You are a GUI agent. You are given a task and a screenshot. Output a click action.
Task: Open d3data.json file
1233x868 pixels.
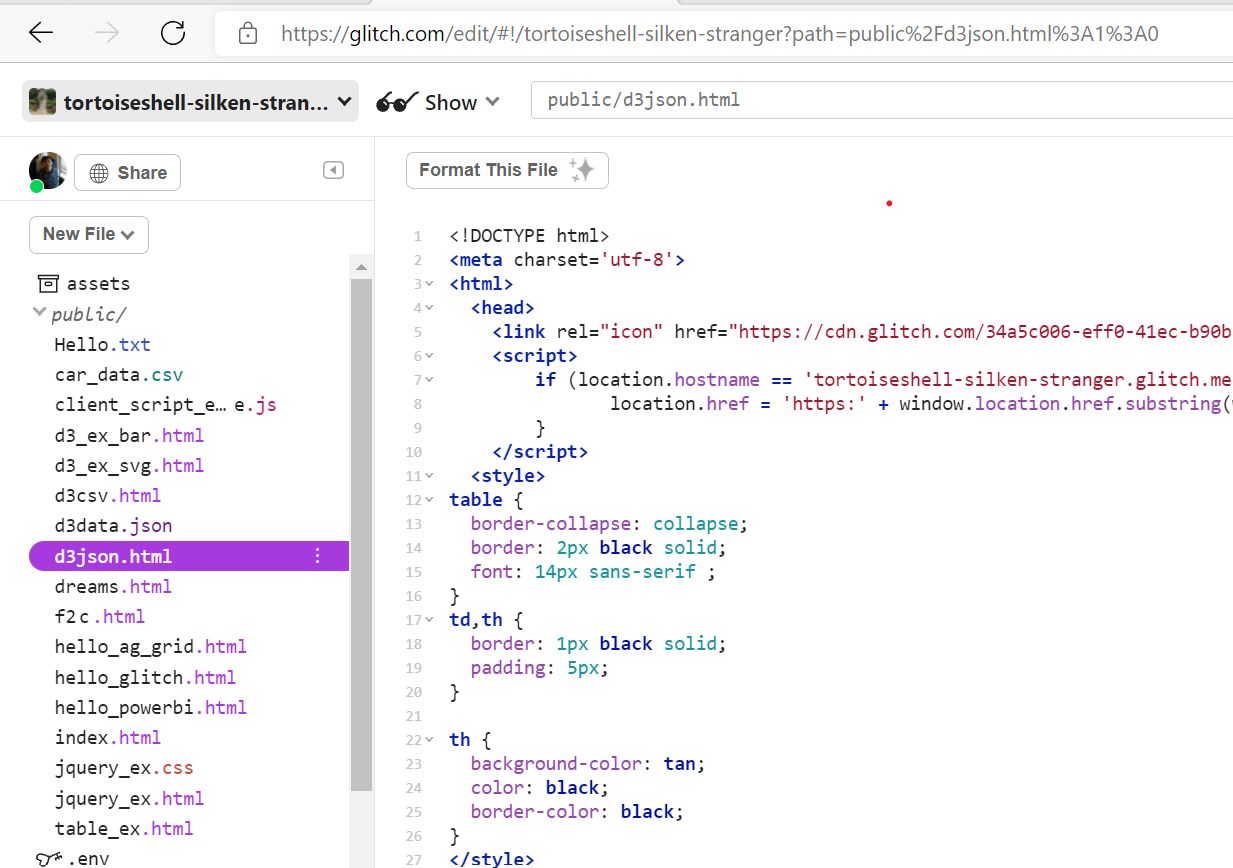113,525
